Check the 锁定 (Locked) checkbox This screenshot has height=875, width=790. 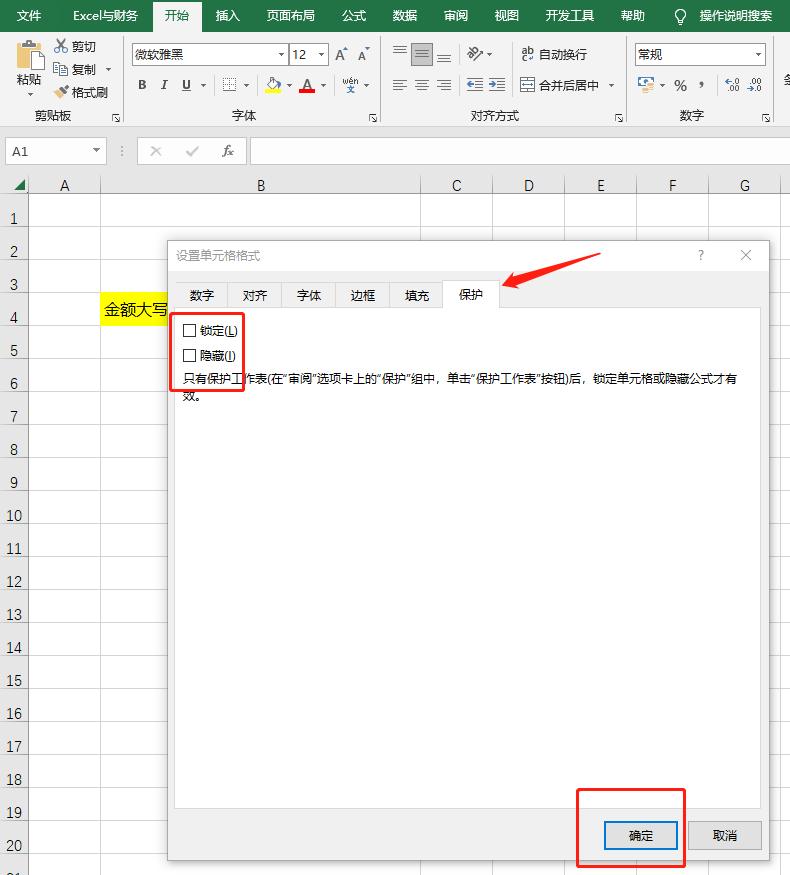tap(190, 330)
